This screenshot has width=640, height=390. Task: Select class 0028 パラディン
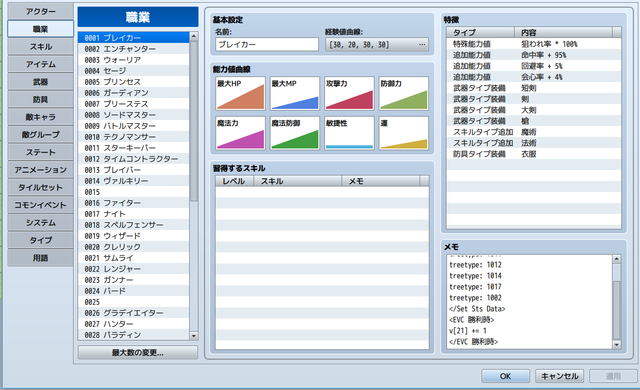133,335
